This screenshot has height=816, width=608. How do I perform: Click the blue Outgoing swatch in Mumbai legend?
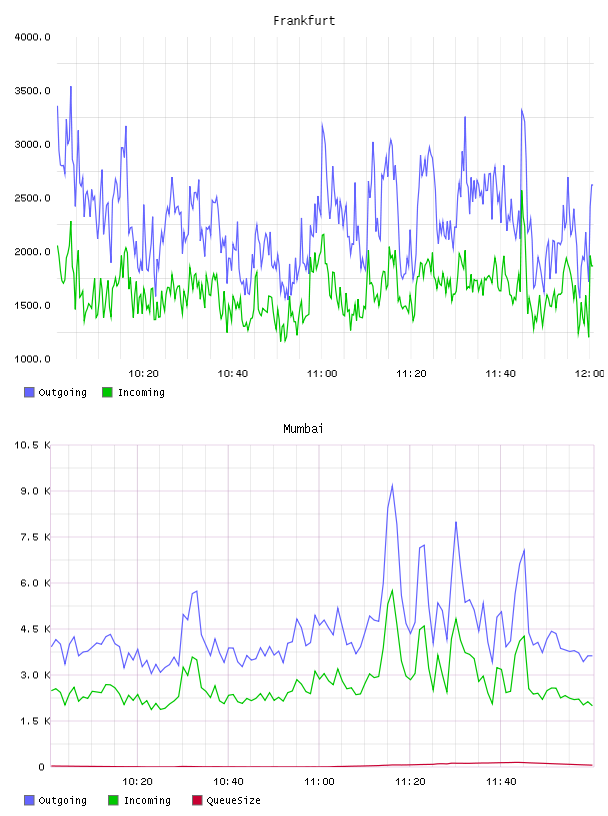(29, 800)
